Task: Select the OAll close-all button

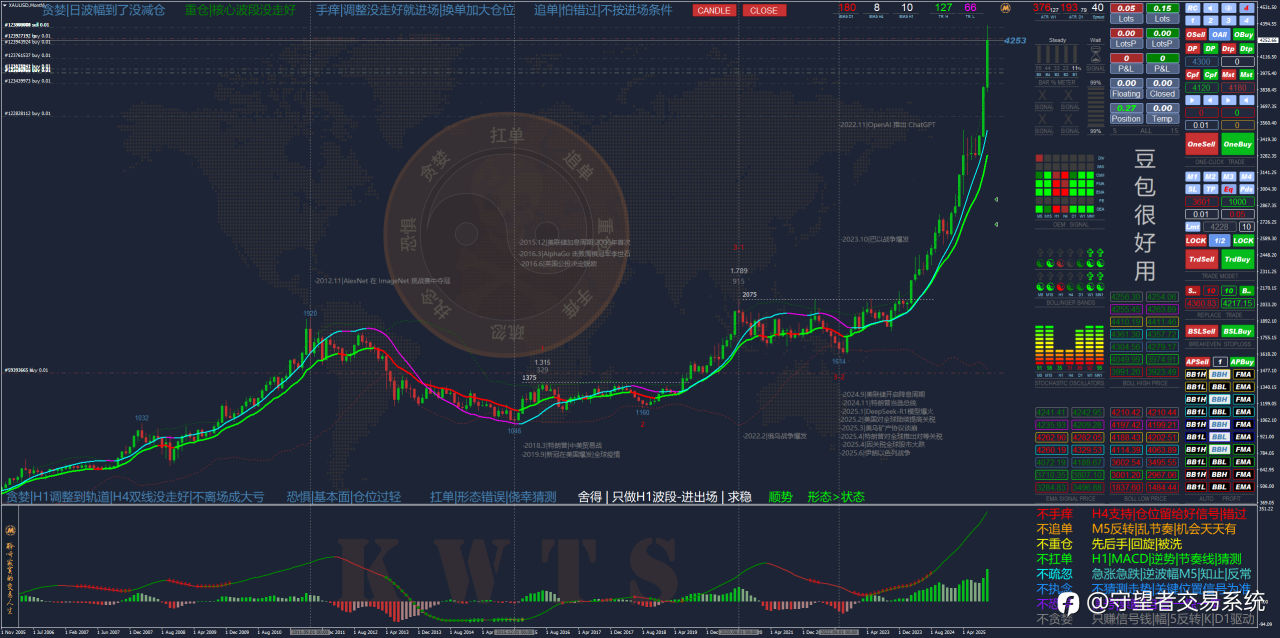Action: [x=1220, y=34]
